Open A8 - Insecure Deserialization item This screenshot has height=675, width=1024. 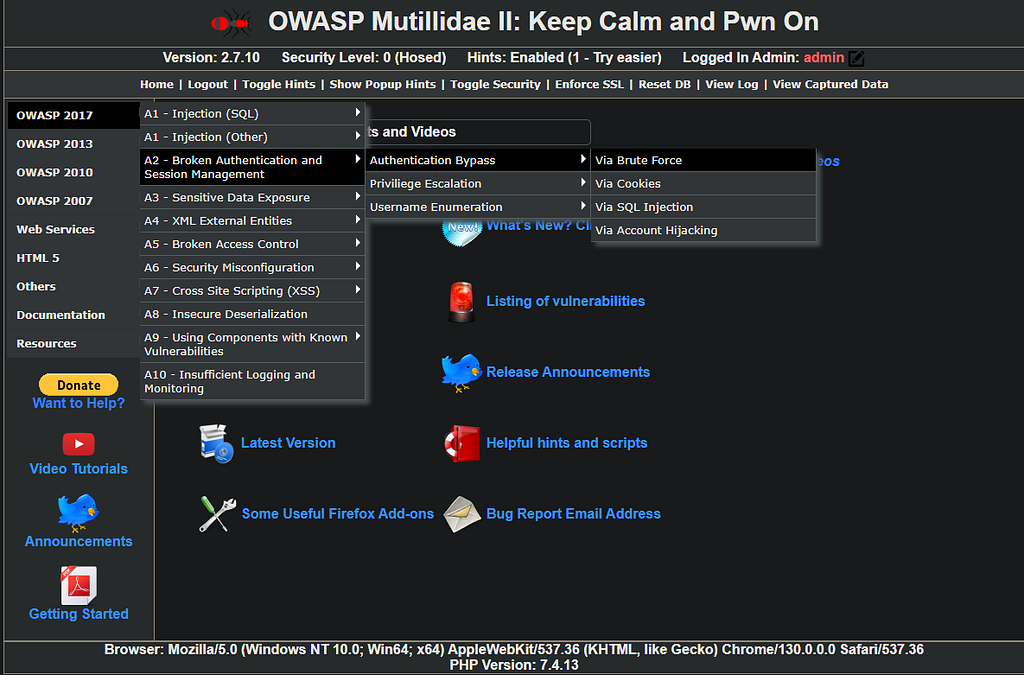point(252,314)
